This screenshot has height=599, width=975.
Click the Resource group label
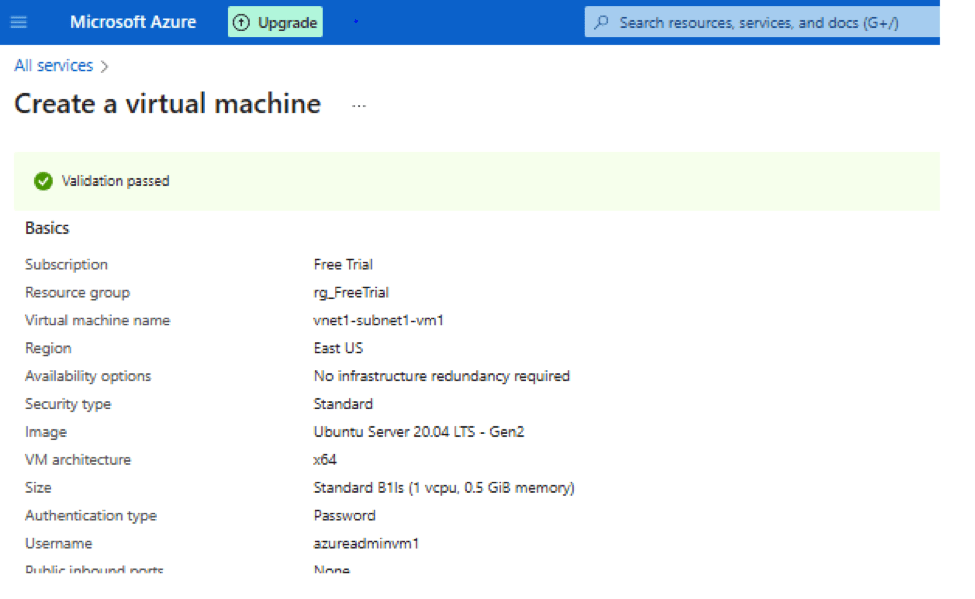[78, 292]
